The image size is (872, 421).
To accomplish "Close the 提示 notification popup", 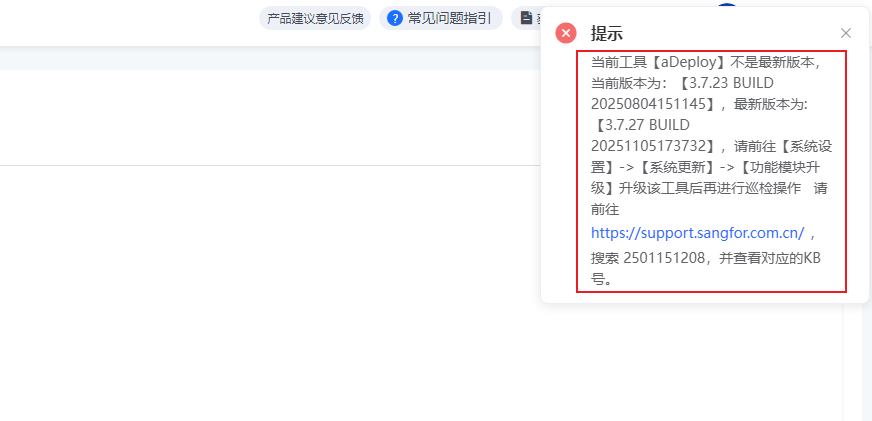I will coord(846,33).
